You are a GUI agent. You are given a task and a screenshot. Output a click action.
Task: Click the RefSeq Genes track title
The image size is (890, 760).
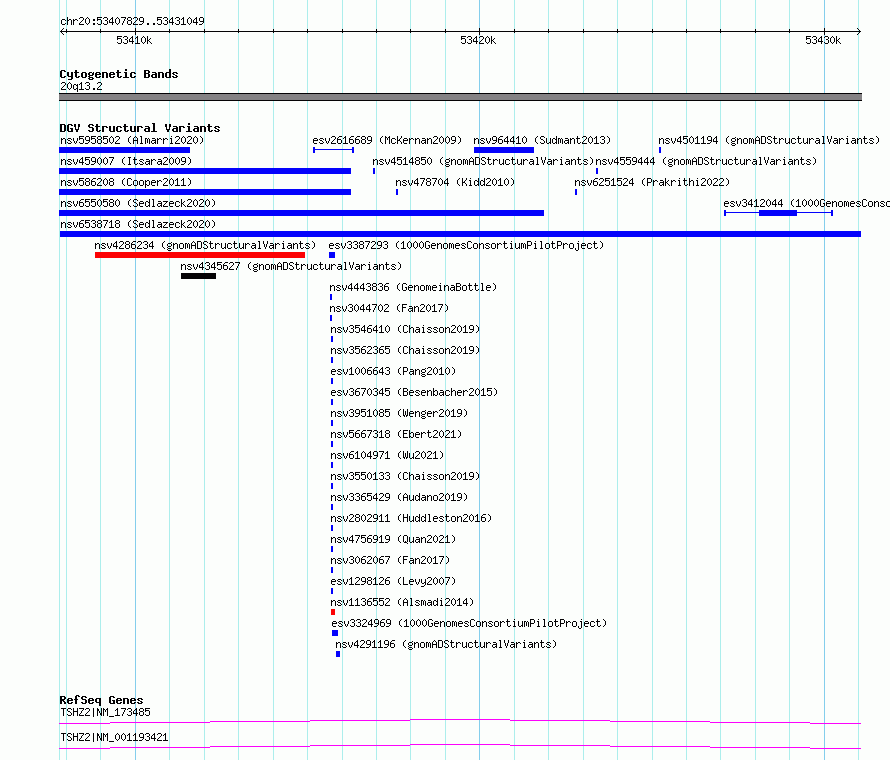(x=101, y=700)
